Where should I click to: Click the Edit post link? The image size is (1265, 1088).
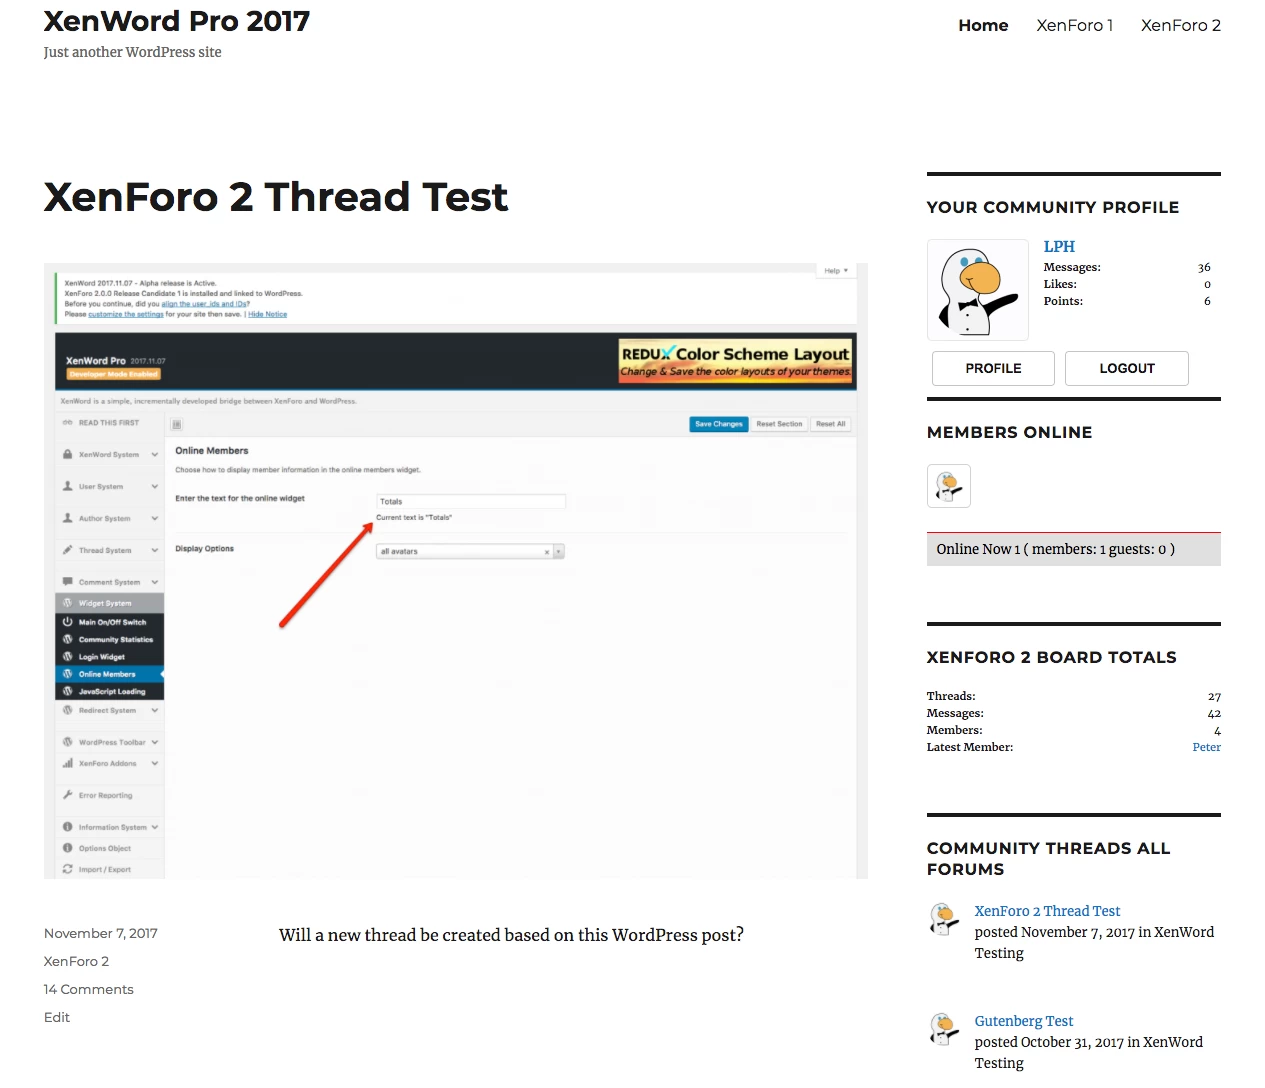pyautogui.click(x=57, y=1017)
